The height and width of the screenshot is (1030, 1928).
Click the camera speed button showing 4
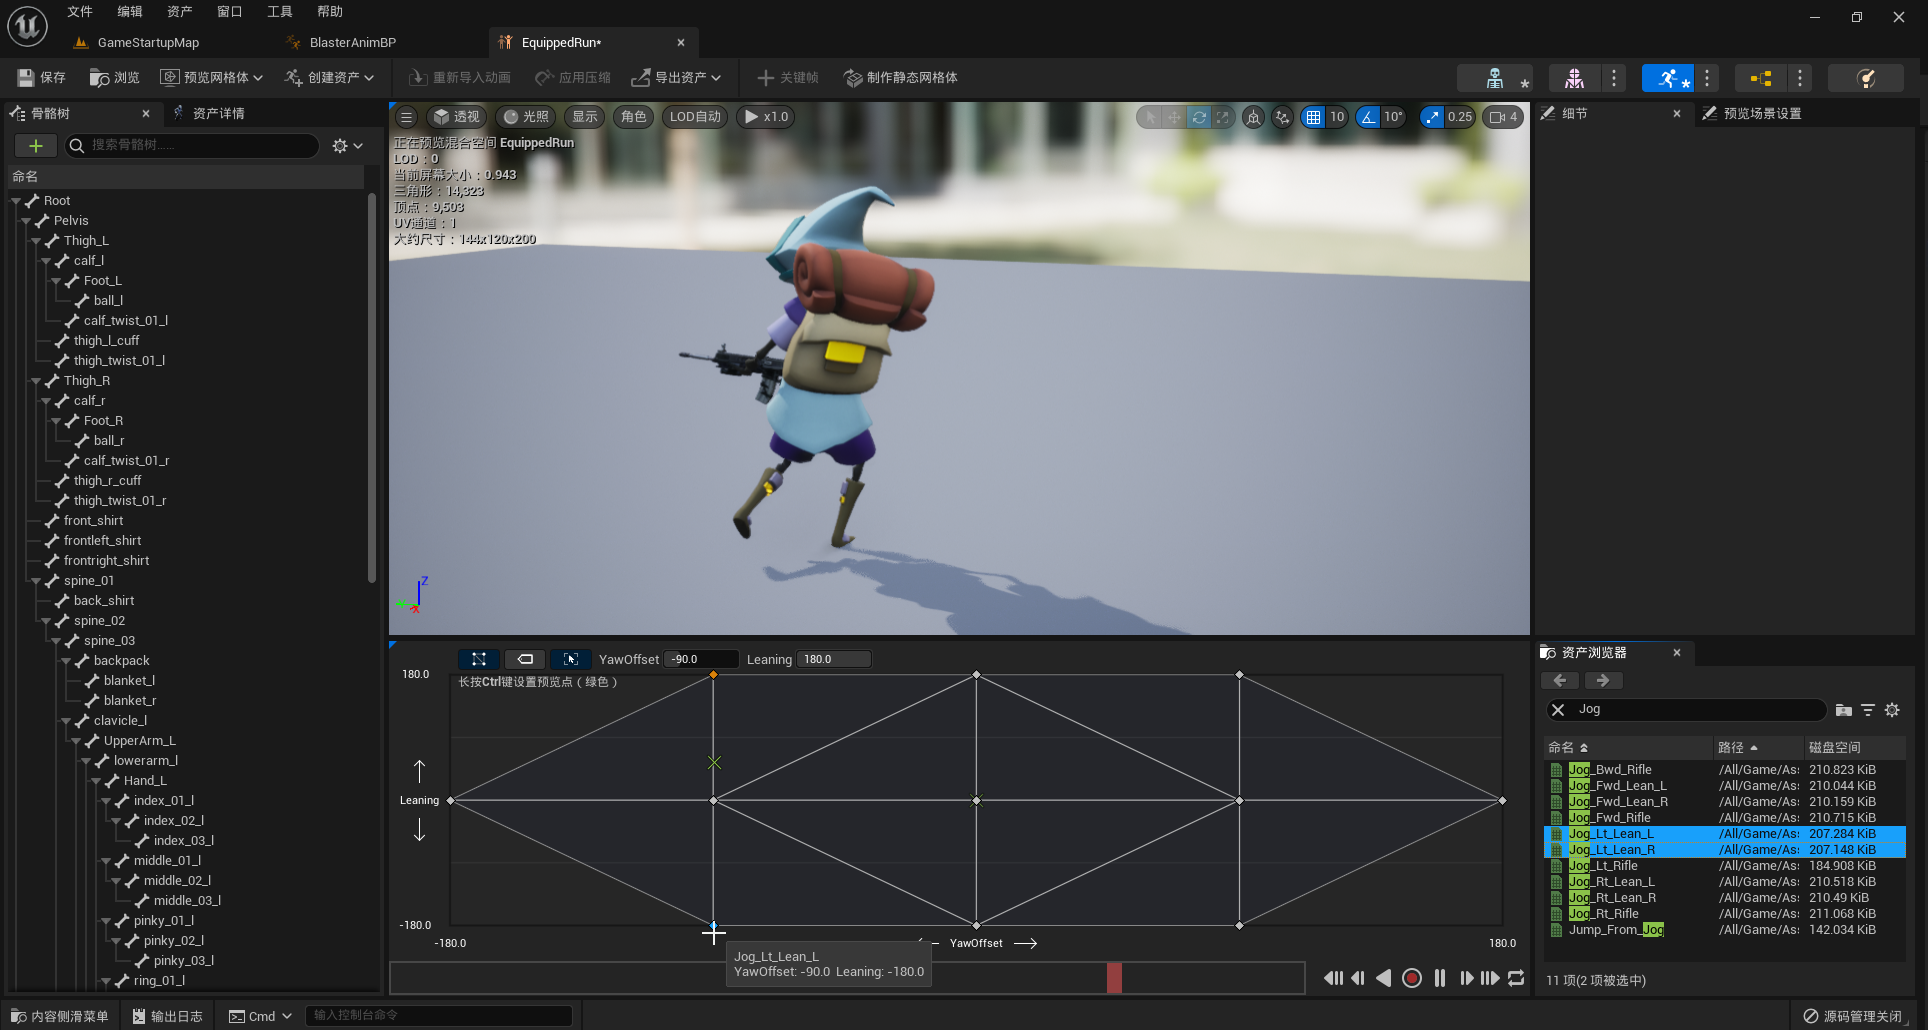[x=1503, y=117]
